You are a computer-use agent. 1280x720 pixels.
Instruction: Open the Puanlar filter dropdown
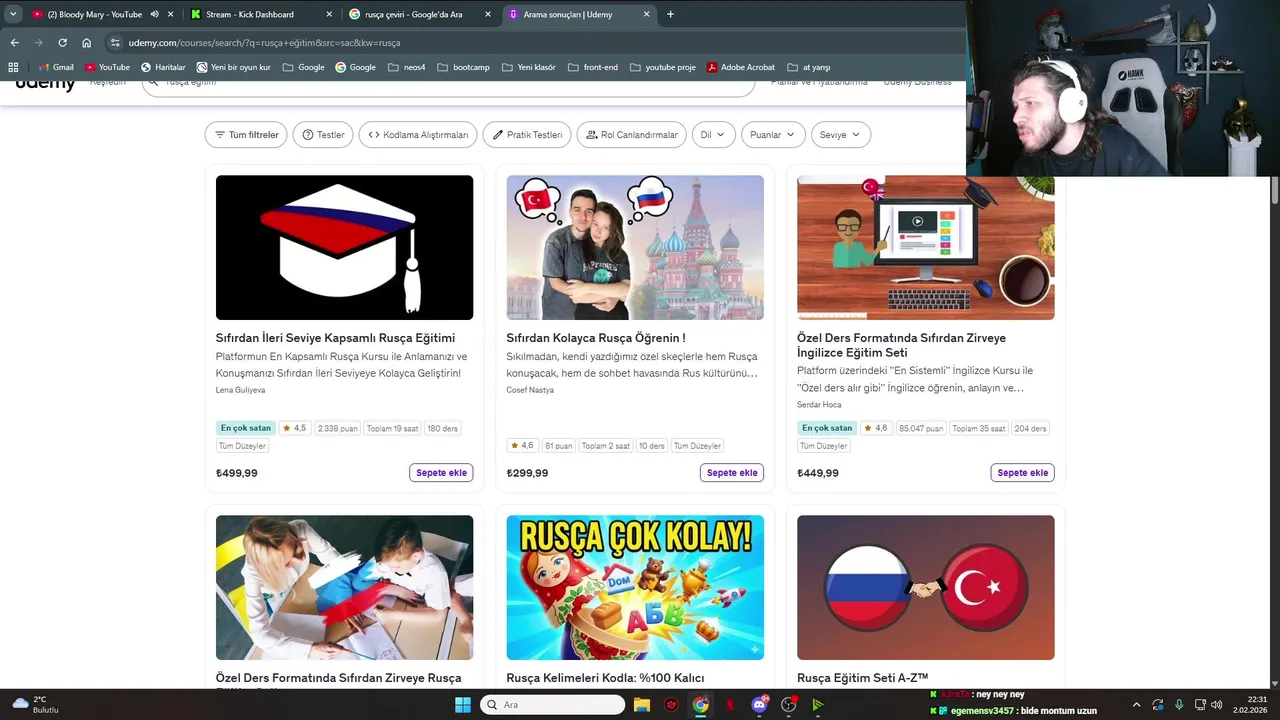tap(773, 135)
